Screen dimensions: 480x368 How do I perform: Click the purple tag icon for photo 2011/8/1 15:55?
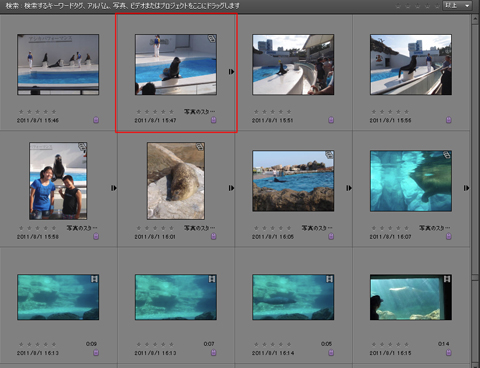coord(449,120)
